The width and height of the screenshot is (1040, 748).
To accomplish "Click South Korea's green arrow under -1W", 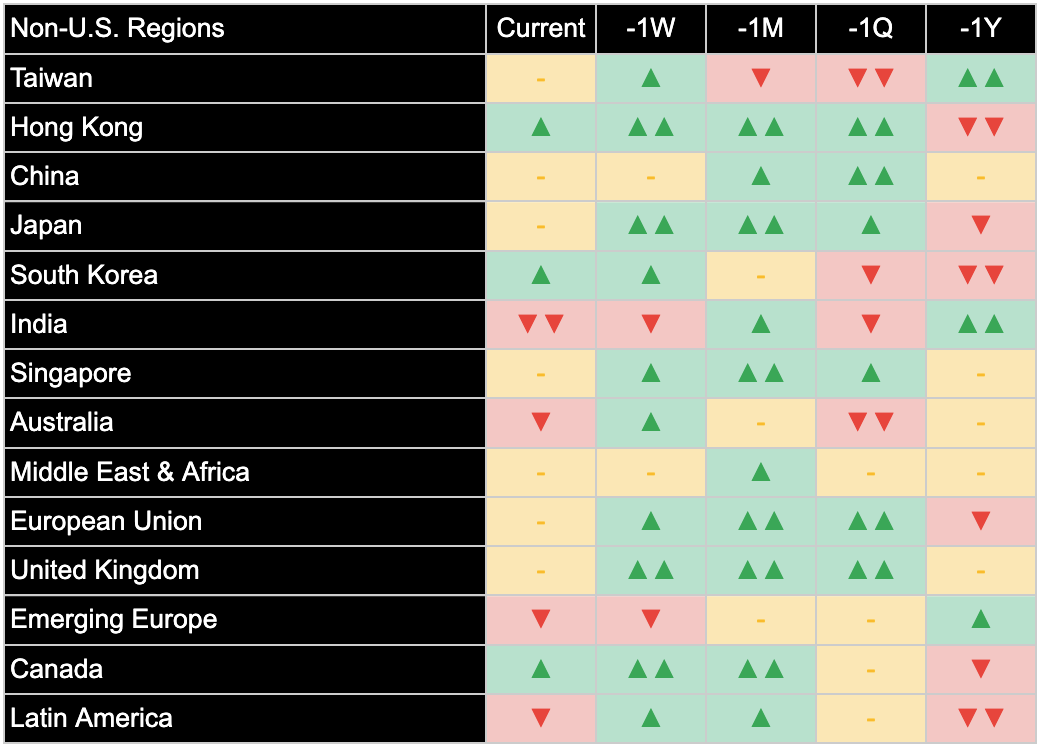I will point(651,275).
